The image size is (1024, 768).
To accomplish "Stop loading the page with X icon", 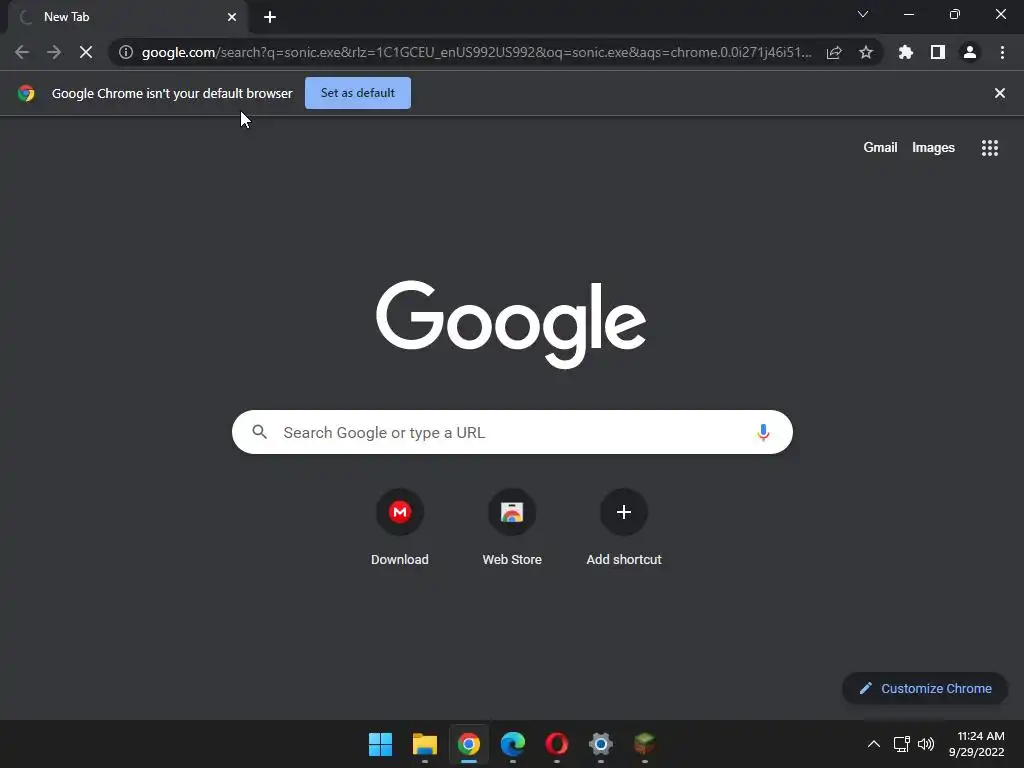I will pos(86,52).
